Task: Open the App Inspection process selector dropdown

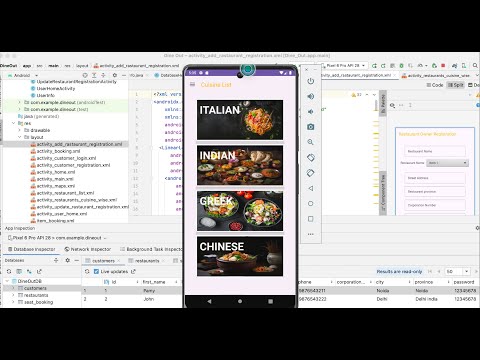Action: point(57,238)
